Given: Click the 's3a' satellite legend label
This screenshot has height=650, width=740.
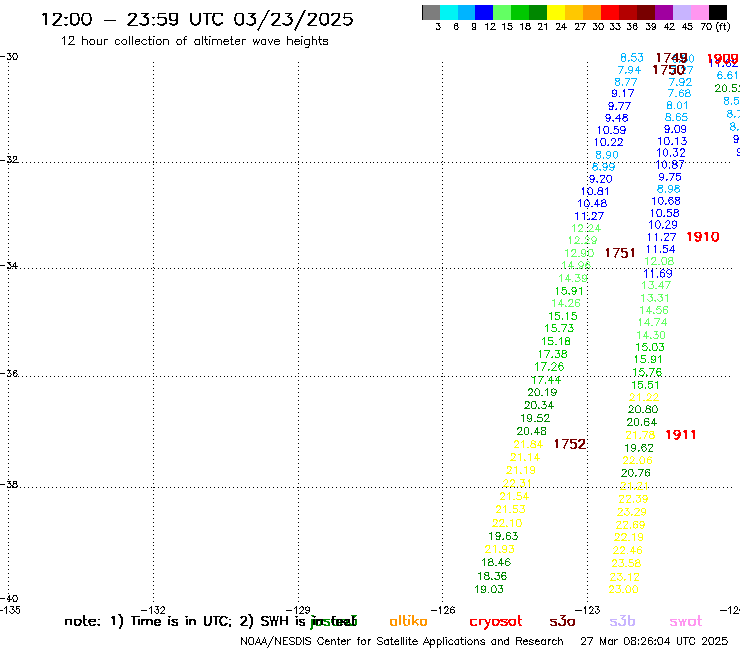Looking at the screenshot, I should [x=562, y=621].
